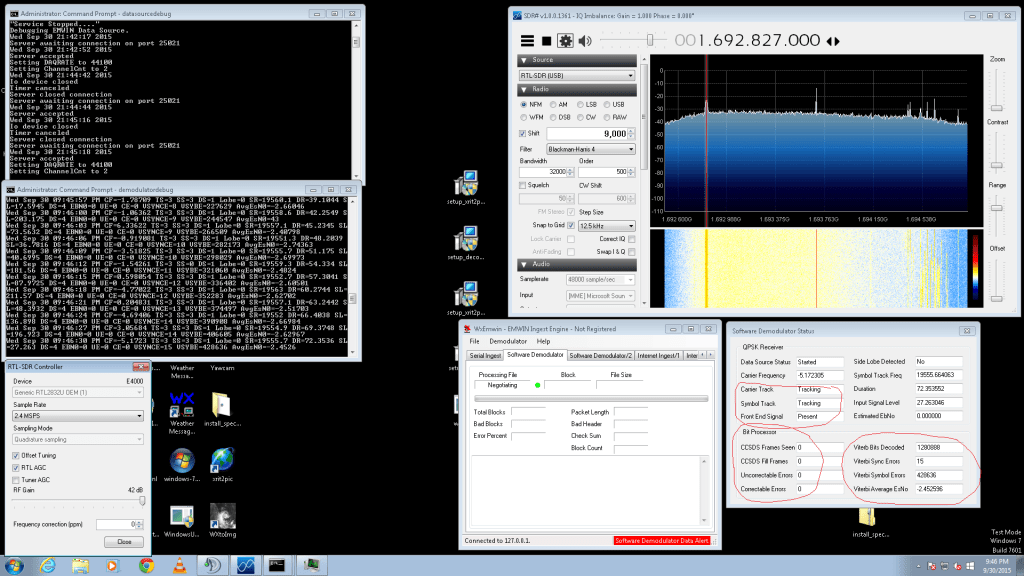Switch to the Serial Ingest tab
1024x576 pixels.
tap(485, 355)
